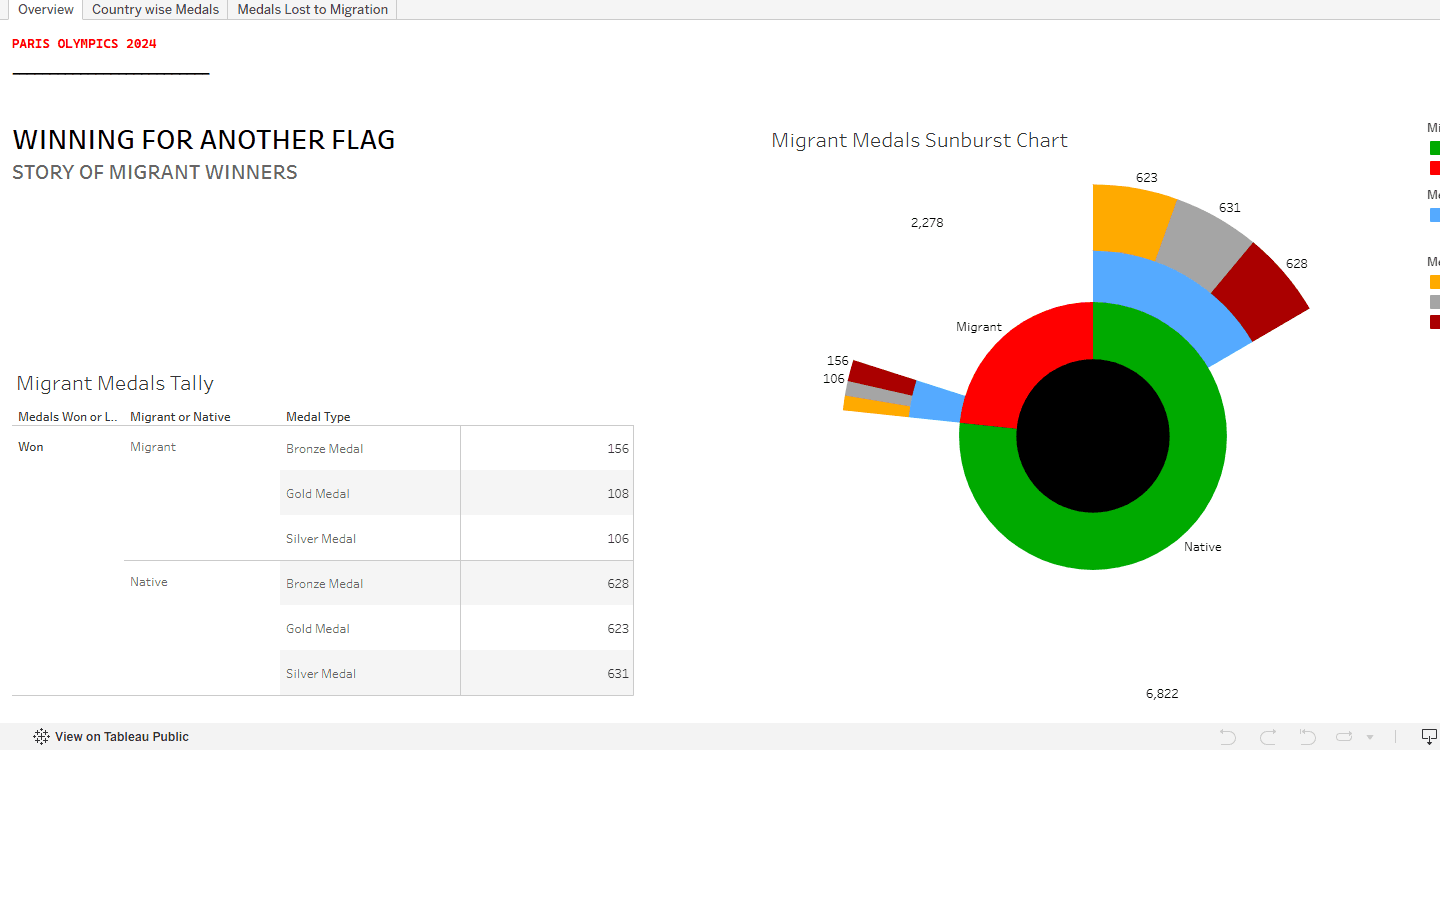1440x900 pixels.
Task: Click the black center circle of sunburst
Action: click(1093, 436)
